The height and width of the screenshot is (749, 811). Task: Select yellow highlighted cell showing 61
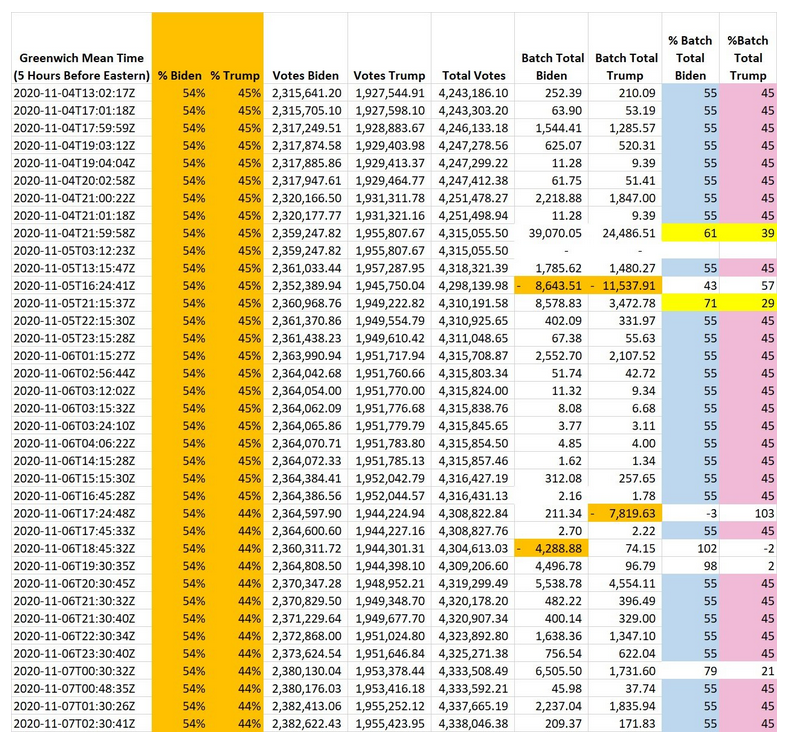pos(690,233)
